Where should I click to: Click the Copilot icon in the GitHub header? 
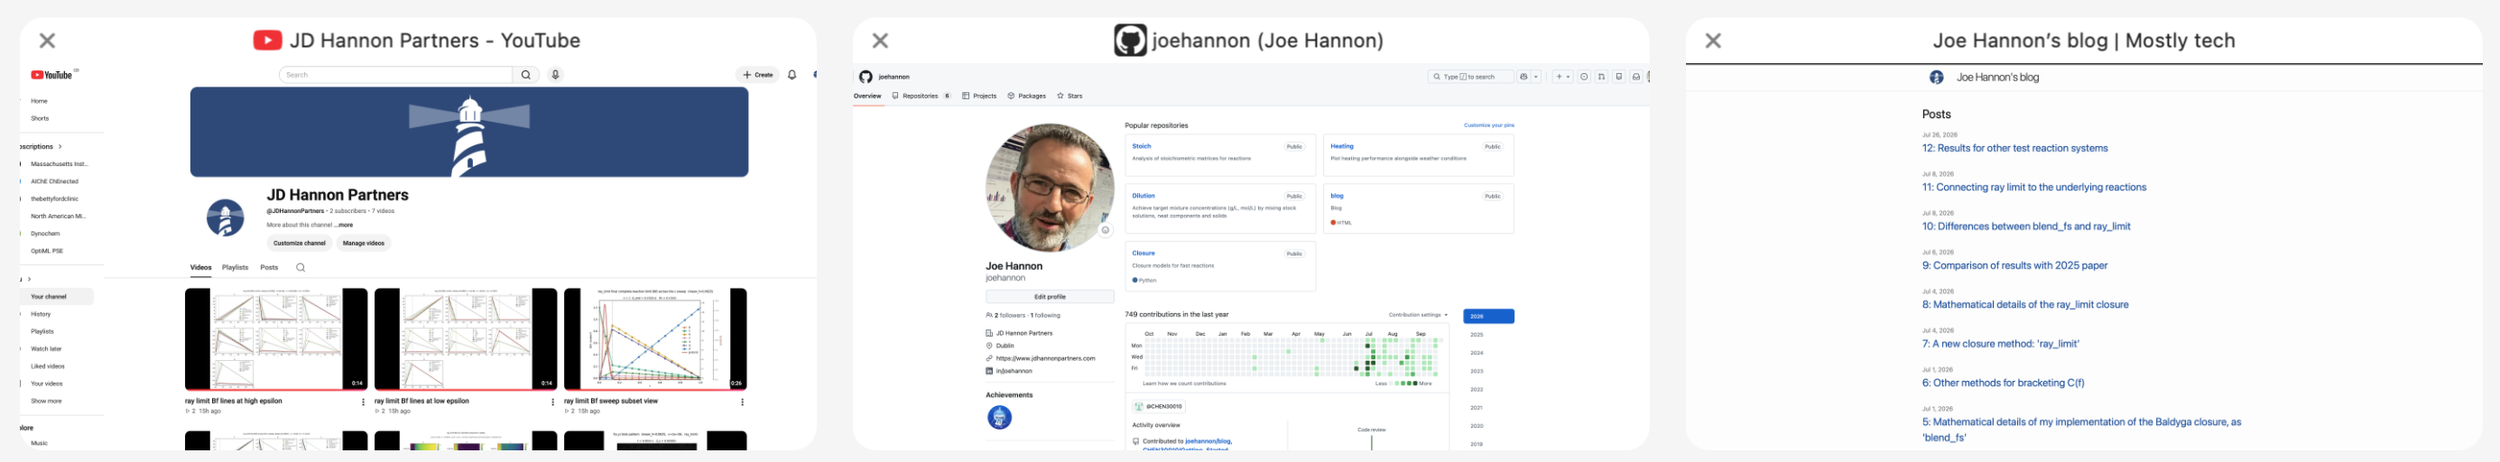pyautogui.click(x=1524, y=77)
